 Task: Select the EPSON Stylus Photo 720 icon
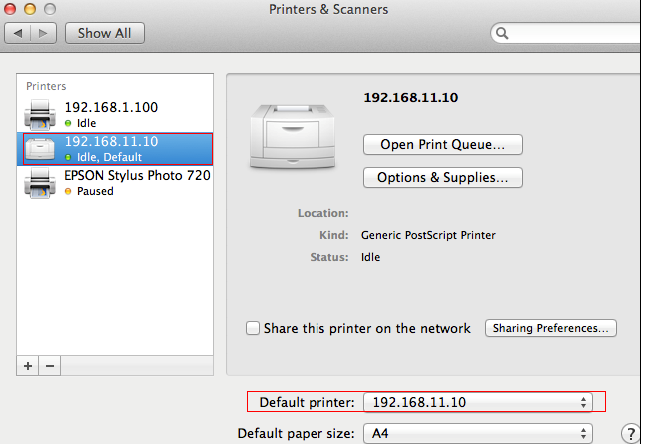pyautogui.click(x=40, y=183)
